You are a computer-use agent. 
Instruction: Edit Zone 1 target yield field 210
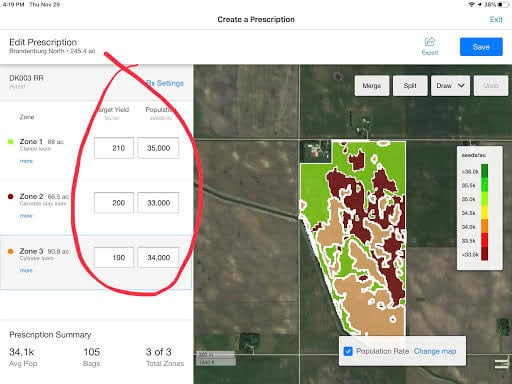pos(114,148)
